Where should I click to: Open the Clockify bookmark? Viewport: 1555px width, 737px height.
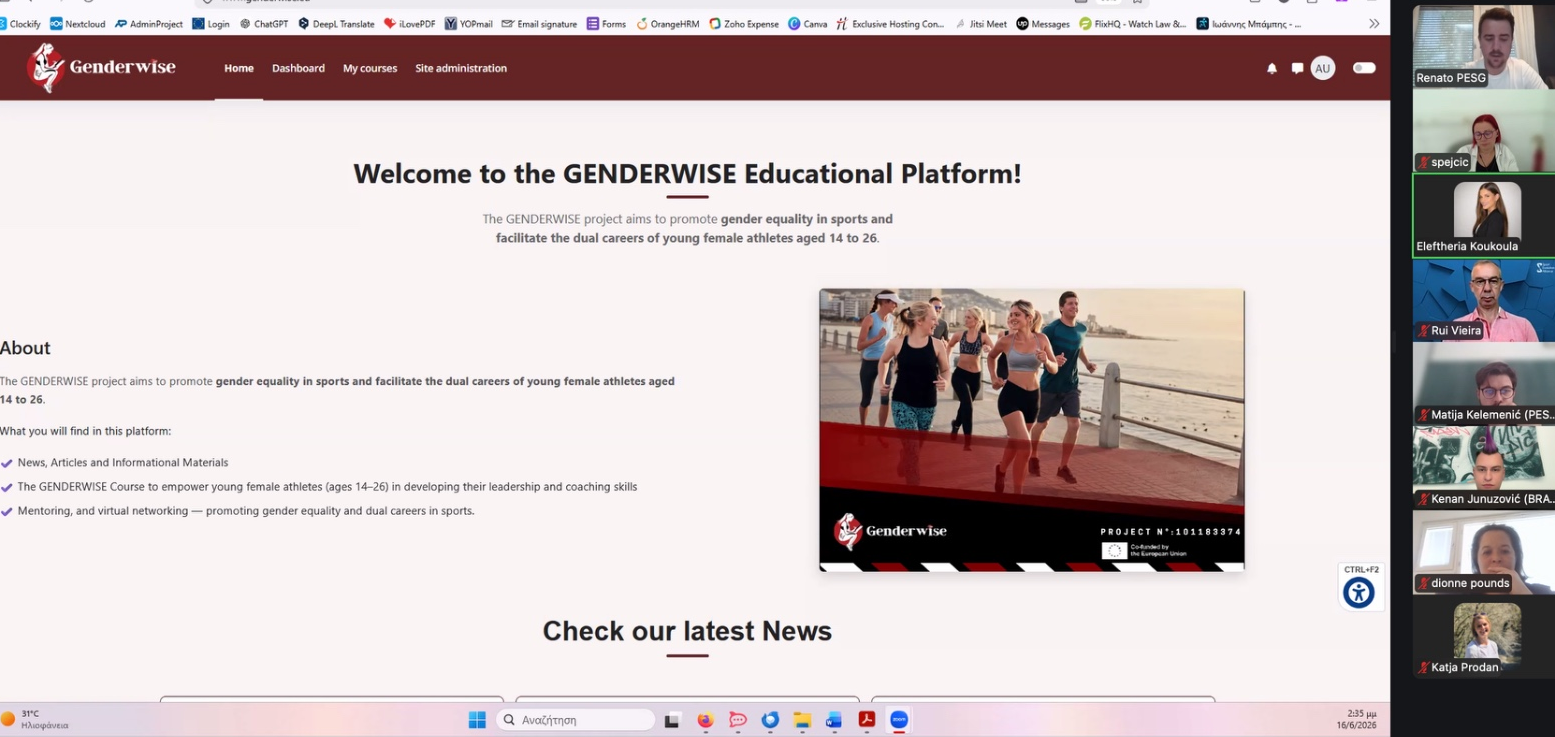pos(20,24)
